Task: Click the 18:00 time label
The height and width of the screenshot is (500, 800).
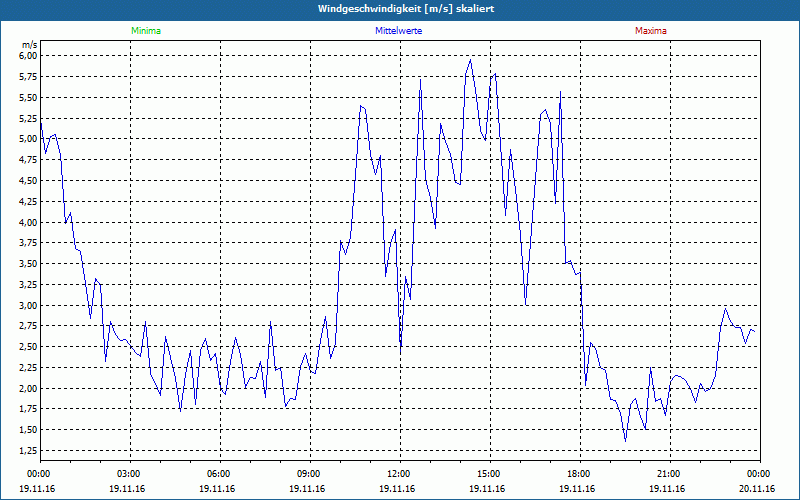Action: tap(578, 474)
